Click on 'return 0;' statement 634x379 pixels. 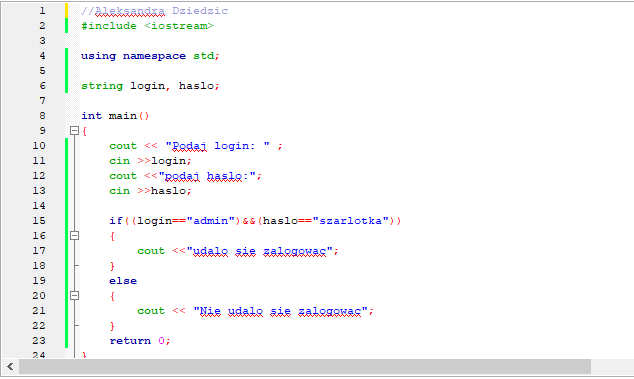(140, 341)
